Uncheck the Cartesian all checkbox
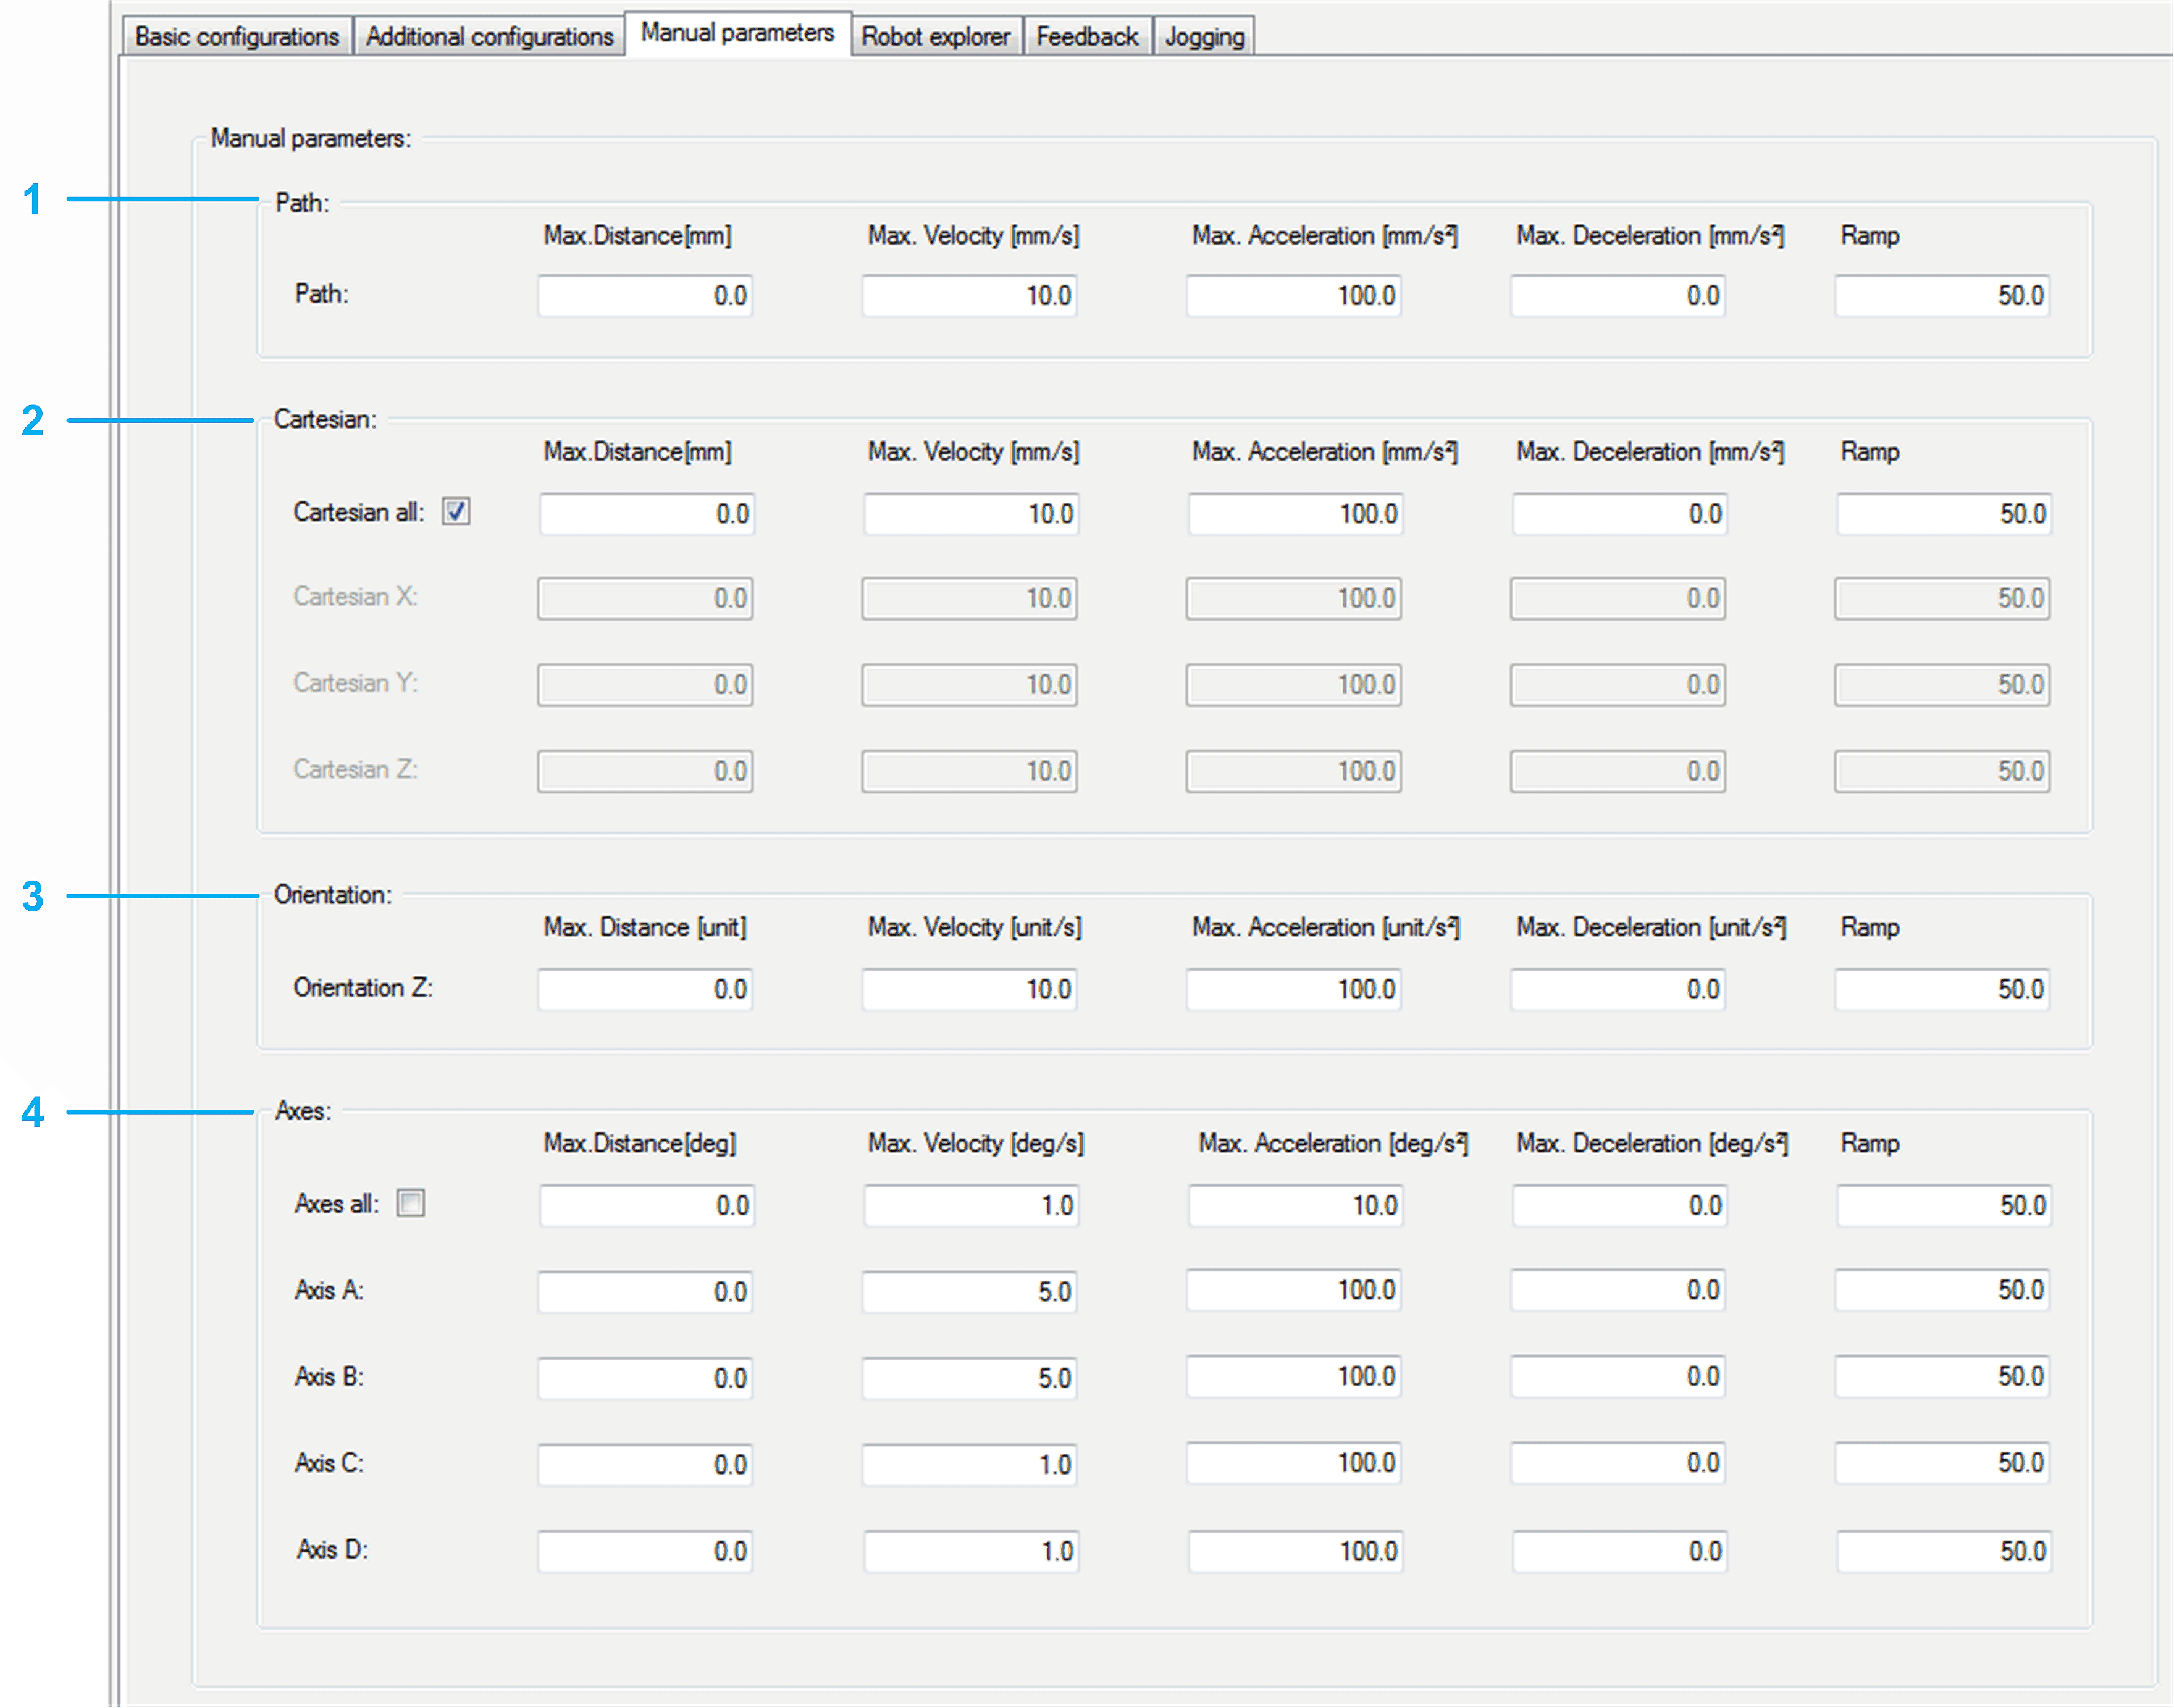Screen dimensions: 2174x1708 [456, 511]
